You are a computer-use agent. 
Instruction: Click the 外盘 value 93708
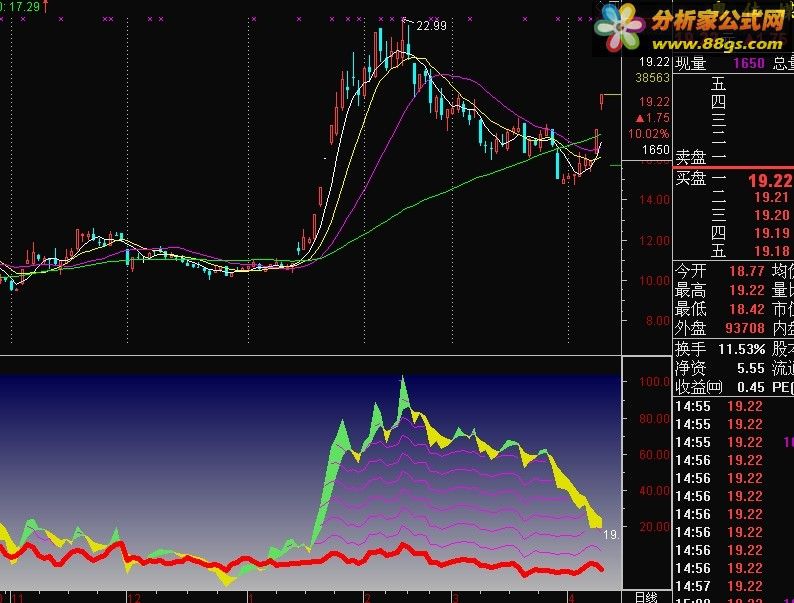[745, 328]
